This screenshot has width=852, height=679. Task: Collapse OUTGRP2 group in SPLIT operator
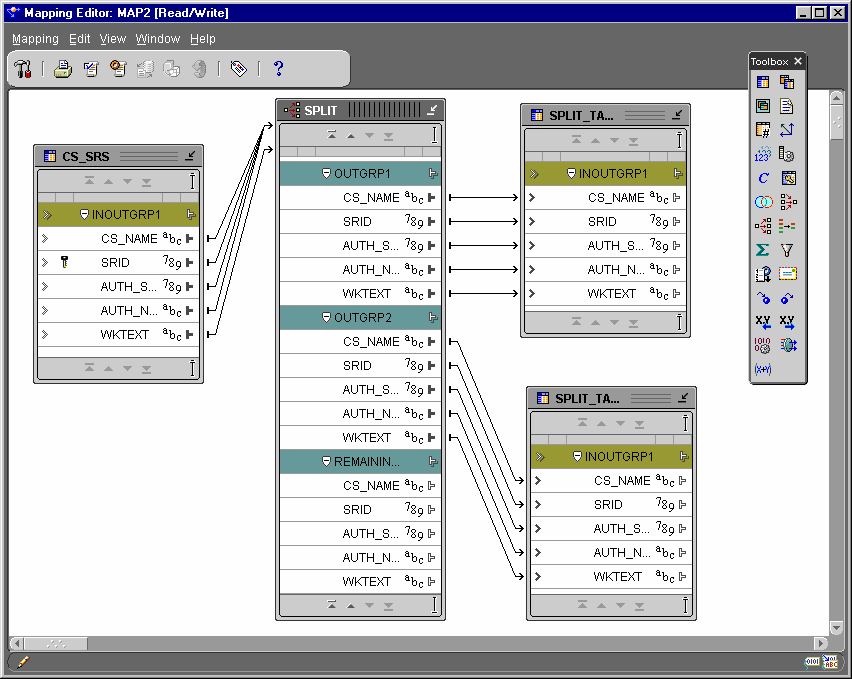(x=326, y=318)
